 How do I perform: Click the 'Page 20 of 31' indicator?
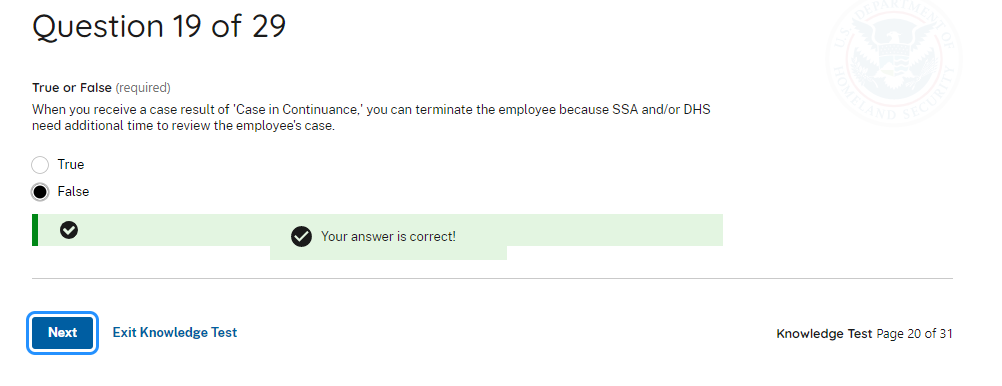(x=914, y=334)
